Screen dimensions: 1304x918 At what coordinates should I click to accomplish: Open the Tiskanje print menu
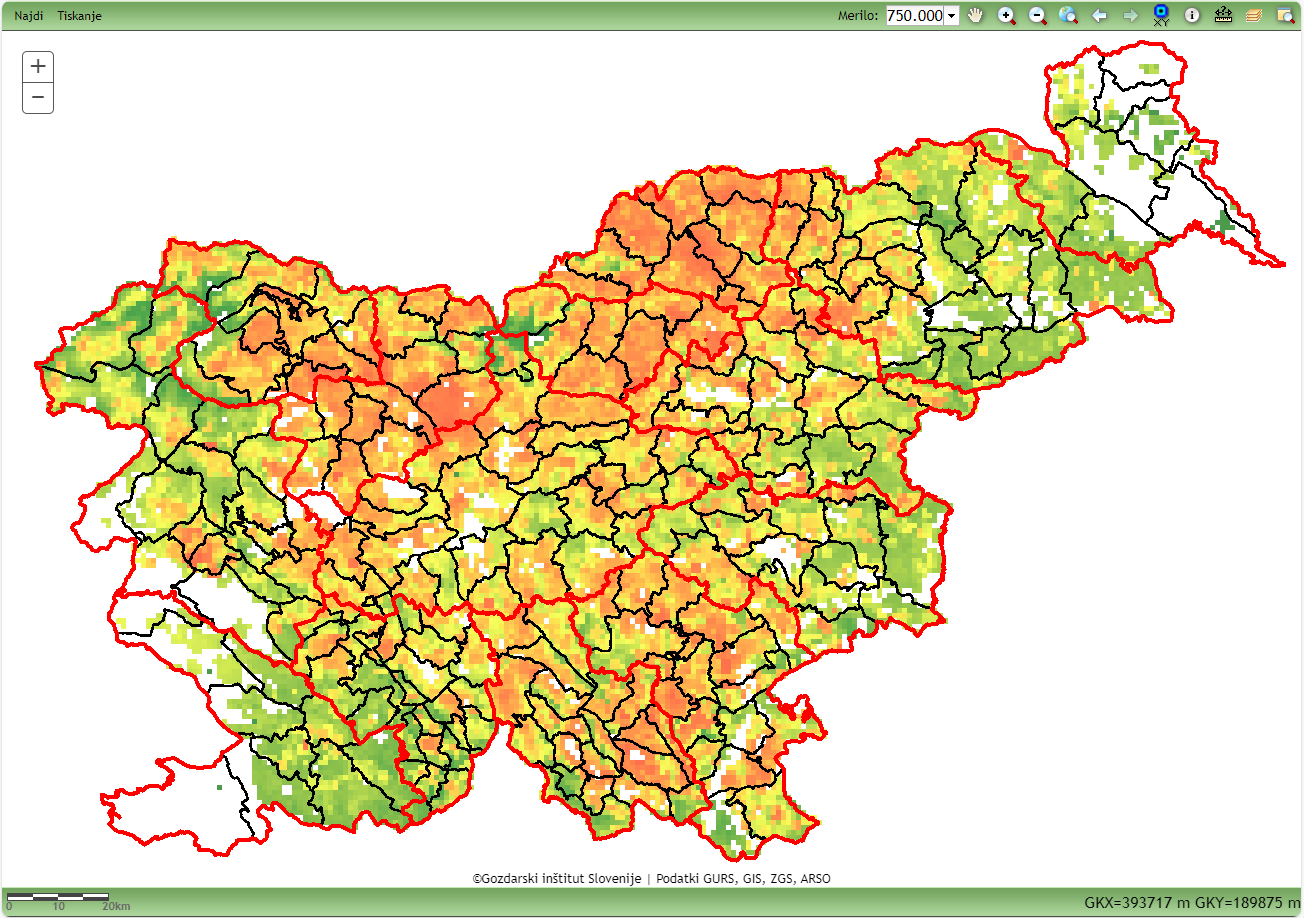click(x=80, y=16)
